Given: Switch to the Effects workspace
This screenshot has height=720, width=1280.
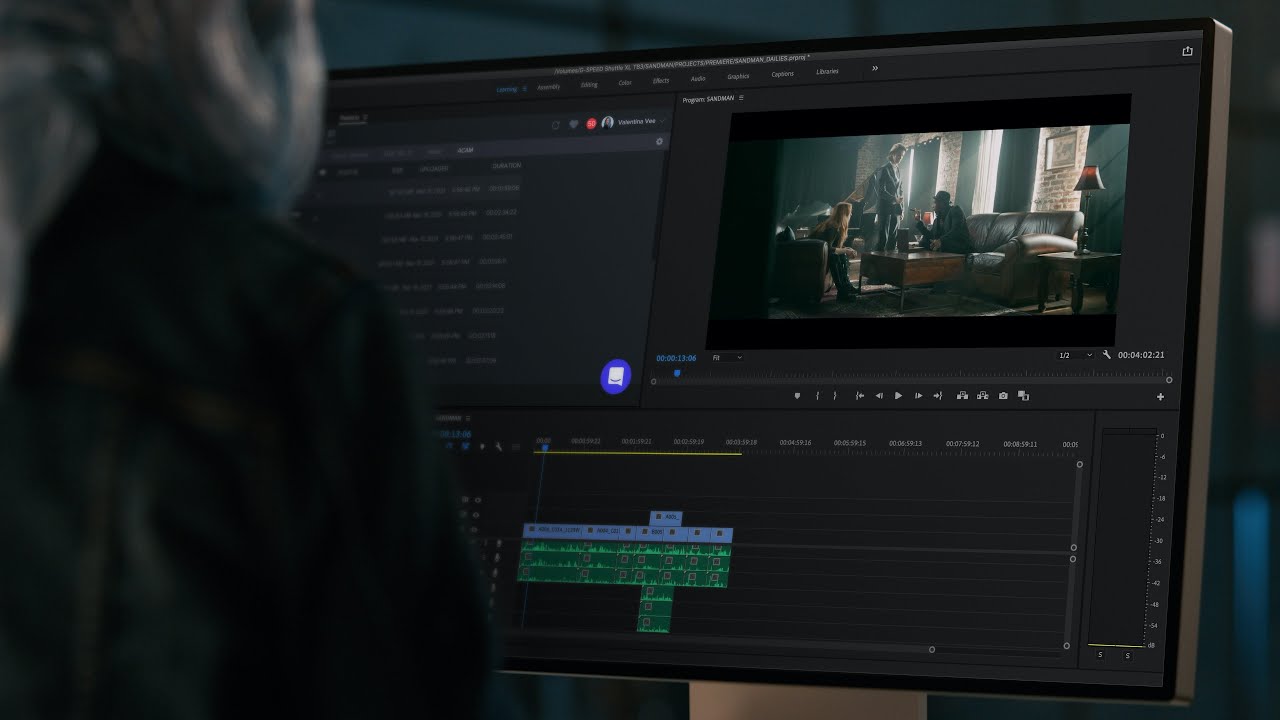Looking at the screenshot, I should 661,81.
